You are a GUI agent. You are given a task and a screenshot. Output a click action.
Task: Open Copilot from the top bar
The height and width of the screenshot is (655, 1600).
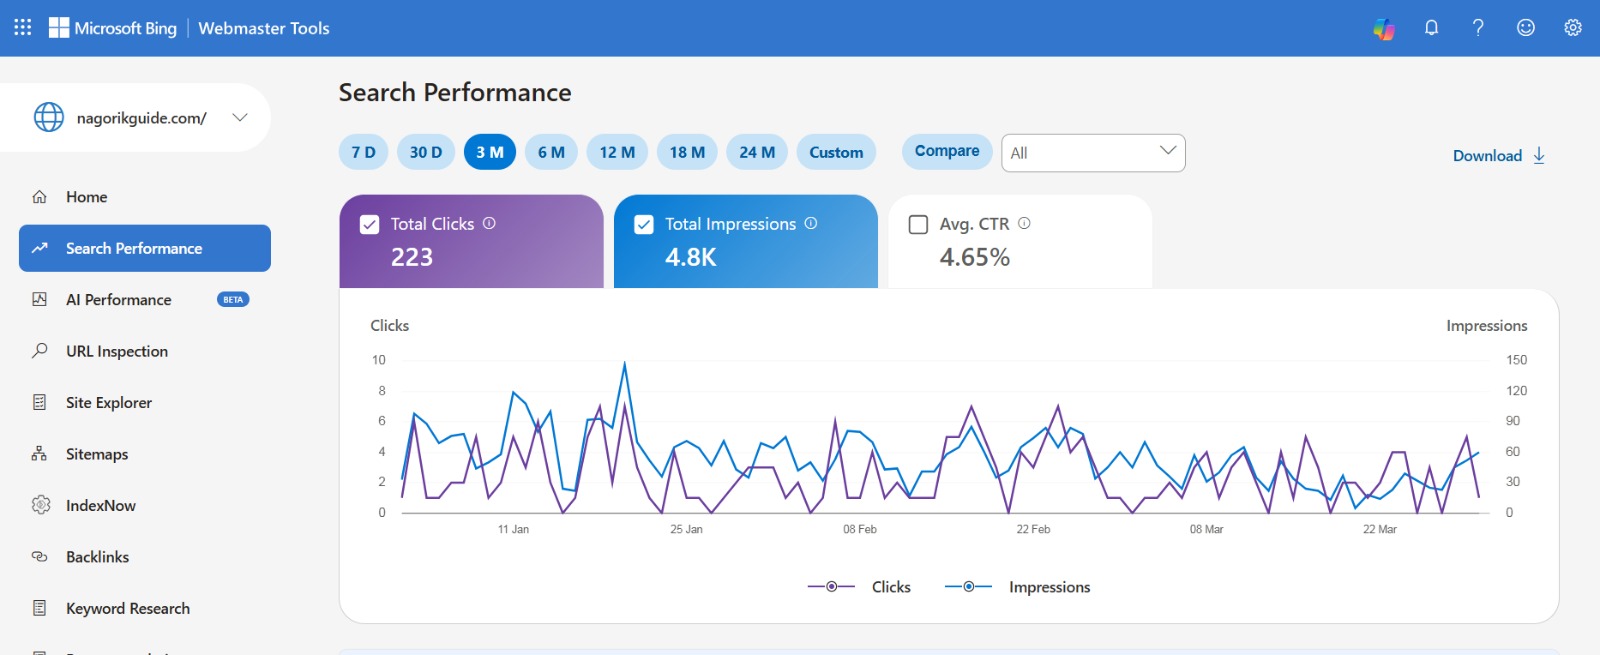click(1384, 28)
